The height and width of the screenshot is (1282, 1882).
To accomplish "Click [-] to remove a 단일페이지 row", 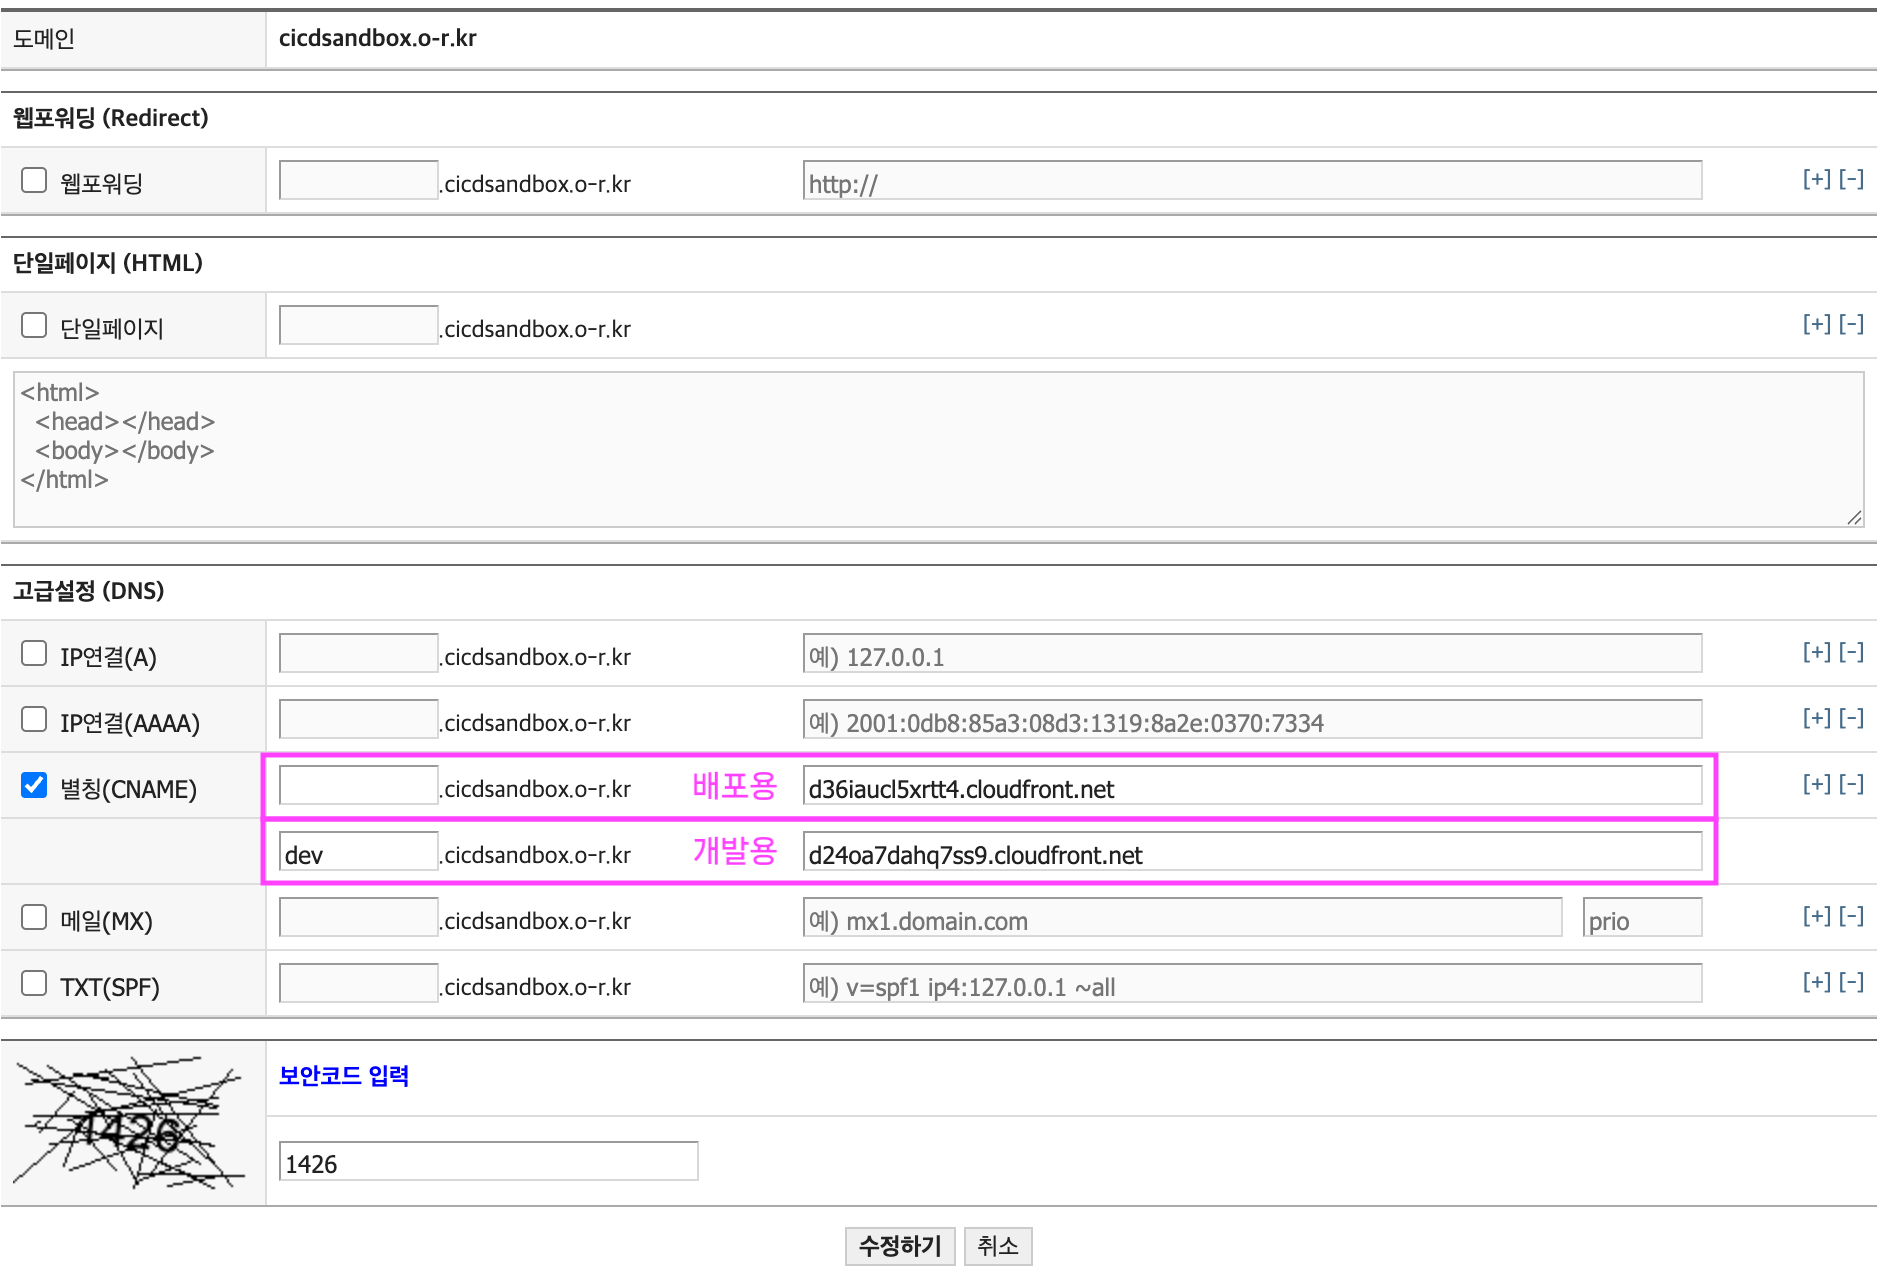I will click(1851, 325).
